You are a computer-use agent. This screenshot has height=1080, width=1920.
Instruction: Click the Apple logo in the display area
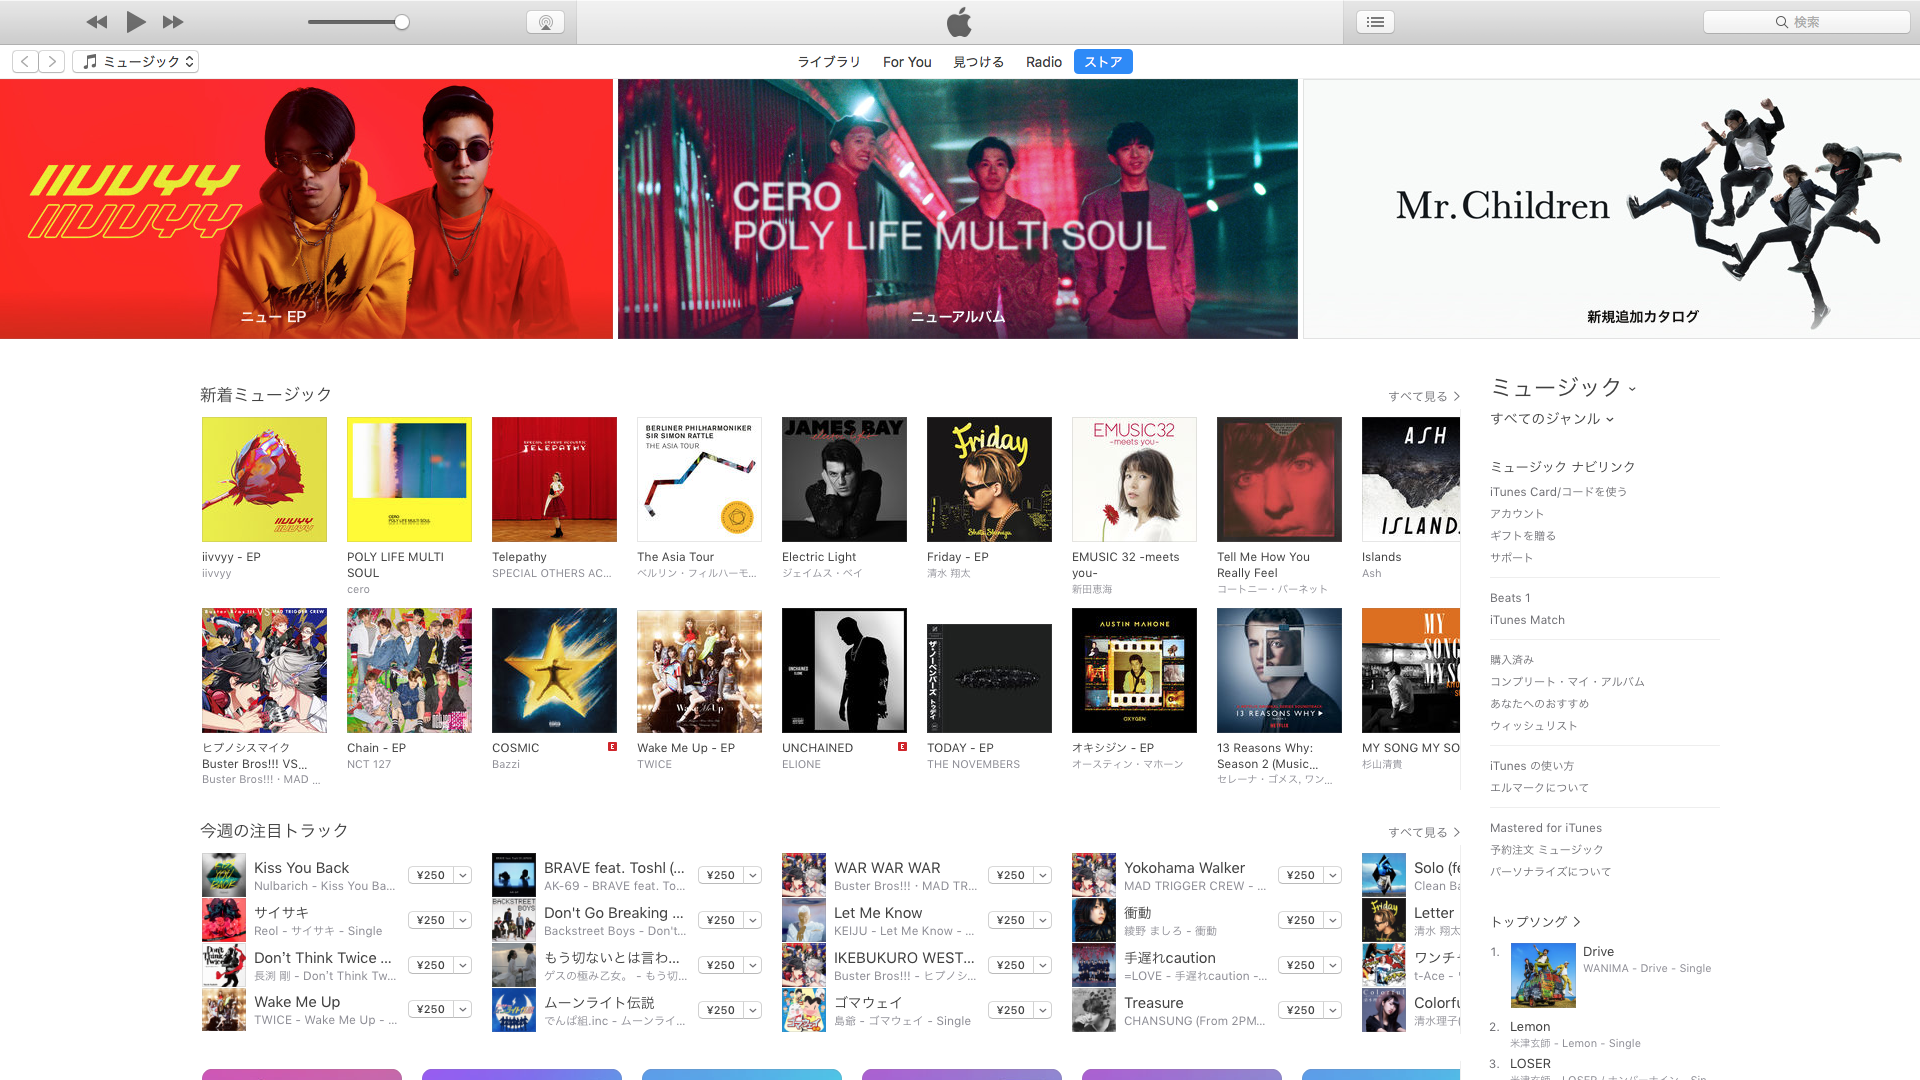(x=959, y=22)
